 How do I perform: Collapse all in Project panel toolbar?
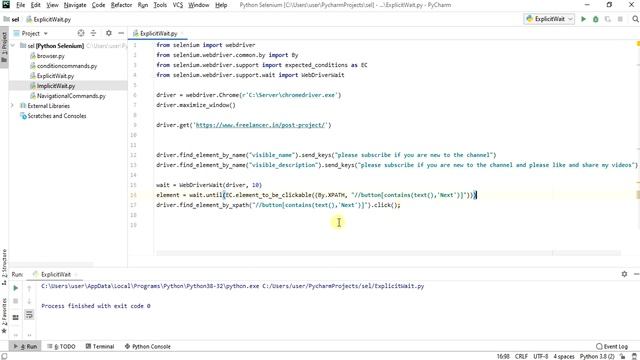tap(93, 33)
